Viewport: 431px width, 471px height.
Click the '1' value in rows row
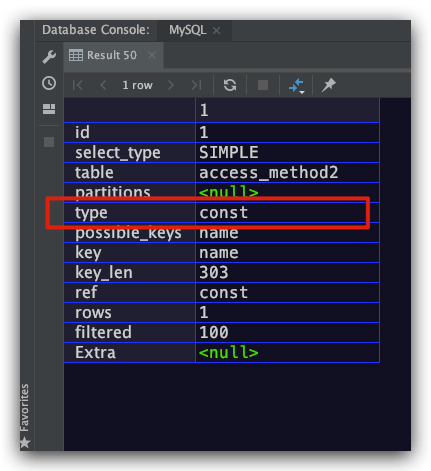click(x=287, y=313)
